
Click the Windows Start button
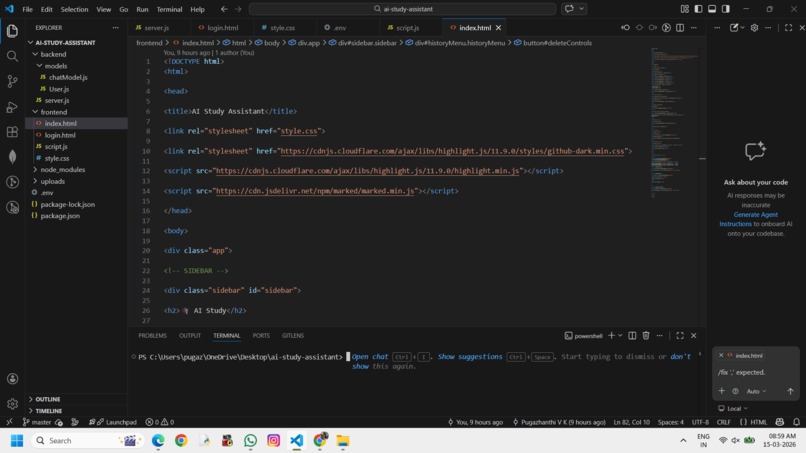[x=17, y=441]
